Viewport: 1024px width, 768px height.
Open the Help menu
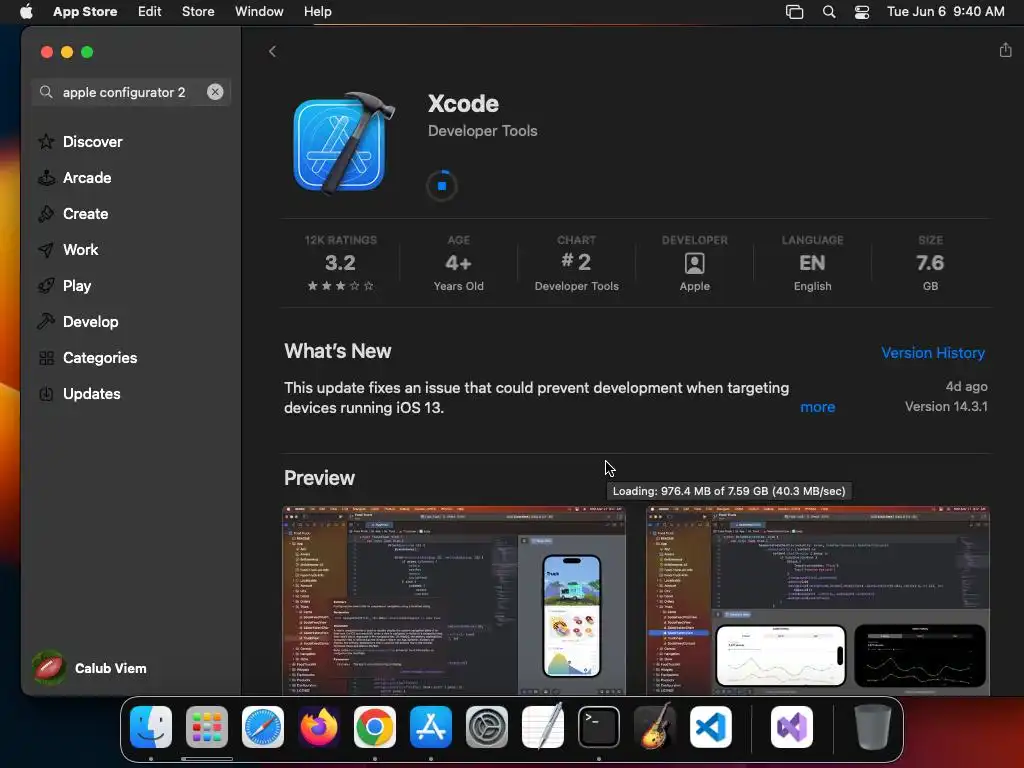coord(317,11)
